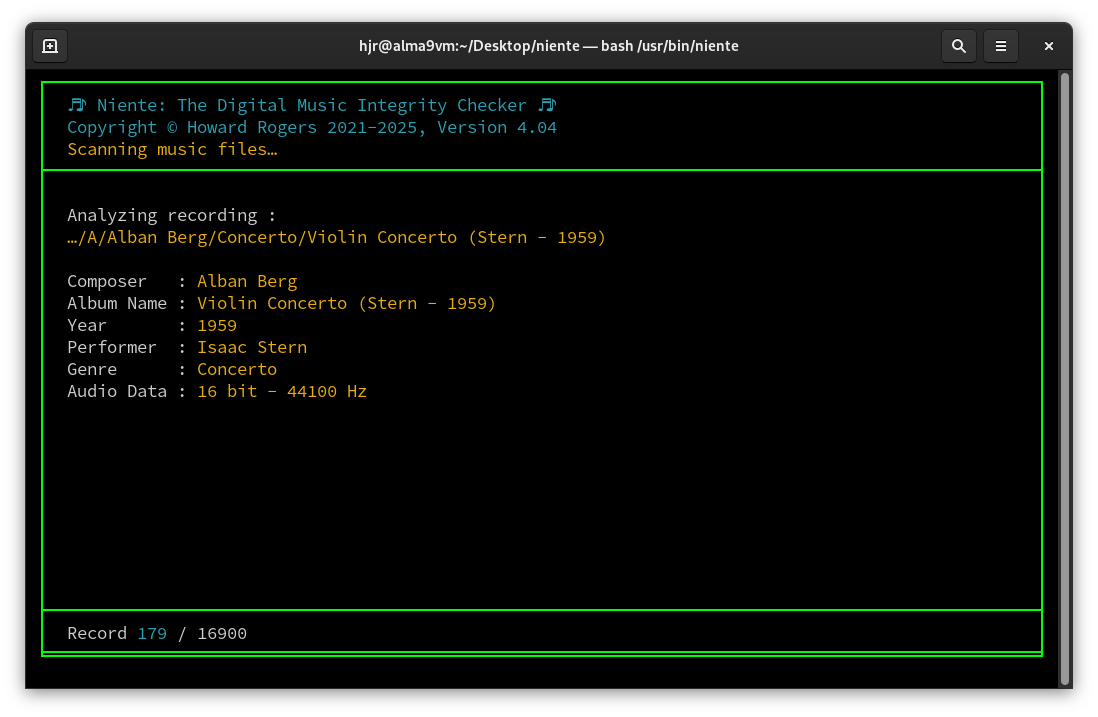Click the total record count 16900
This screenshot has height=717, width=1098.
tap(222, 633)
